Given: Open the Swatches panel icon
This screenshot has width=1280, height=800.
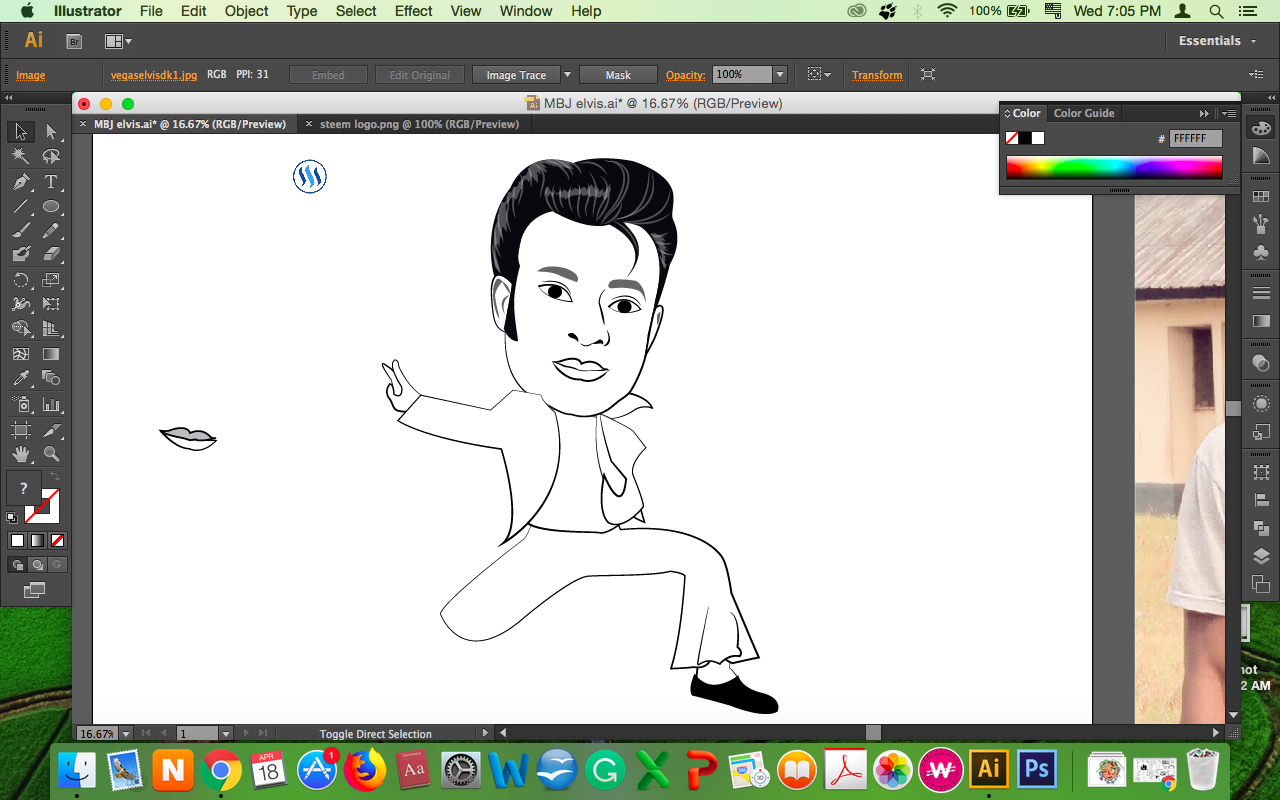Looking at the screenshot, I should pyautogui.click(x=1261, y=197).
